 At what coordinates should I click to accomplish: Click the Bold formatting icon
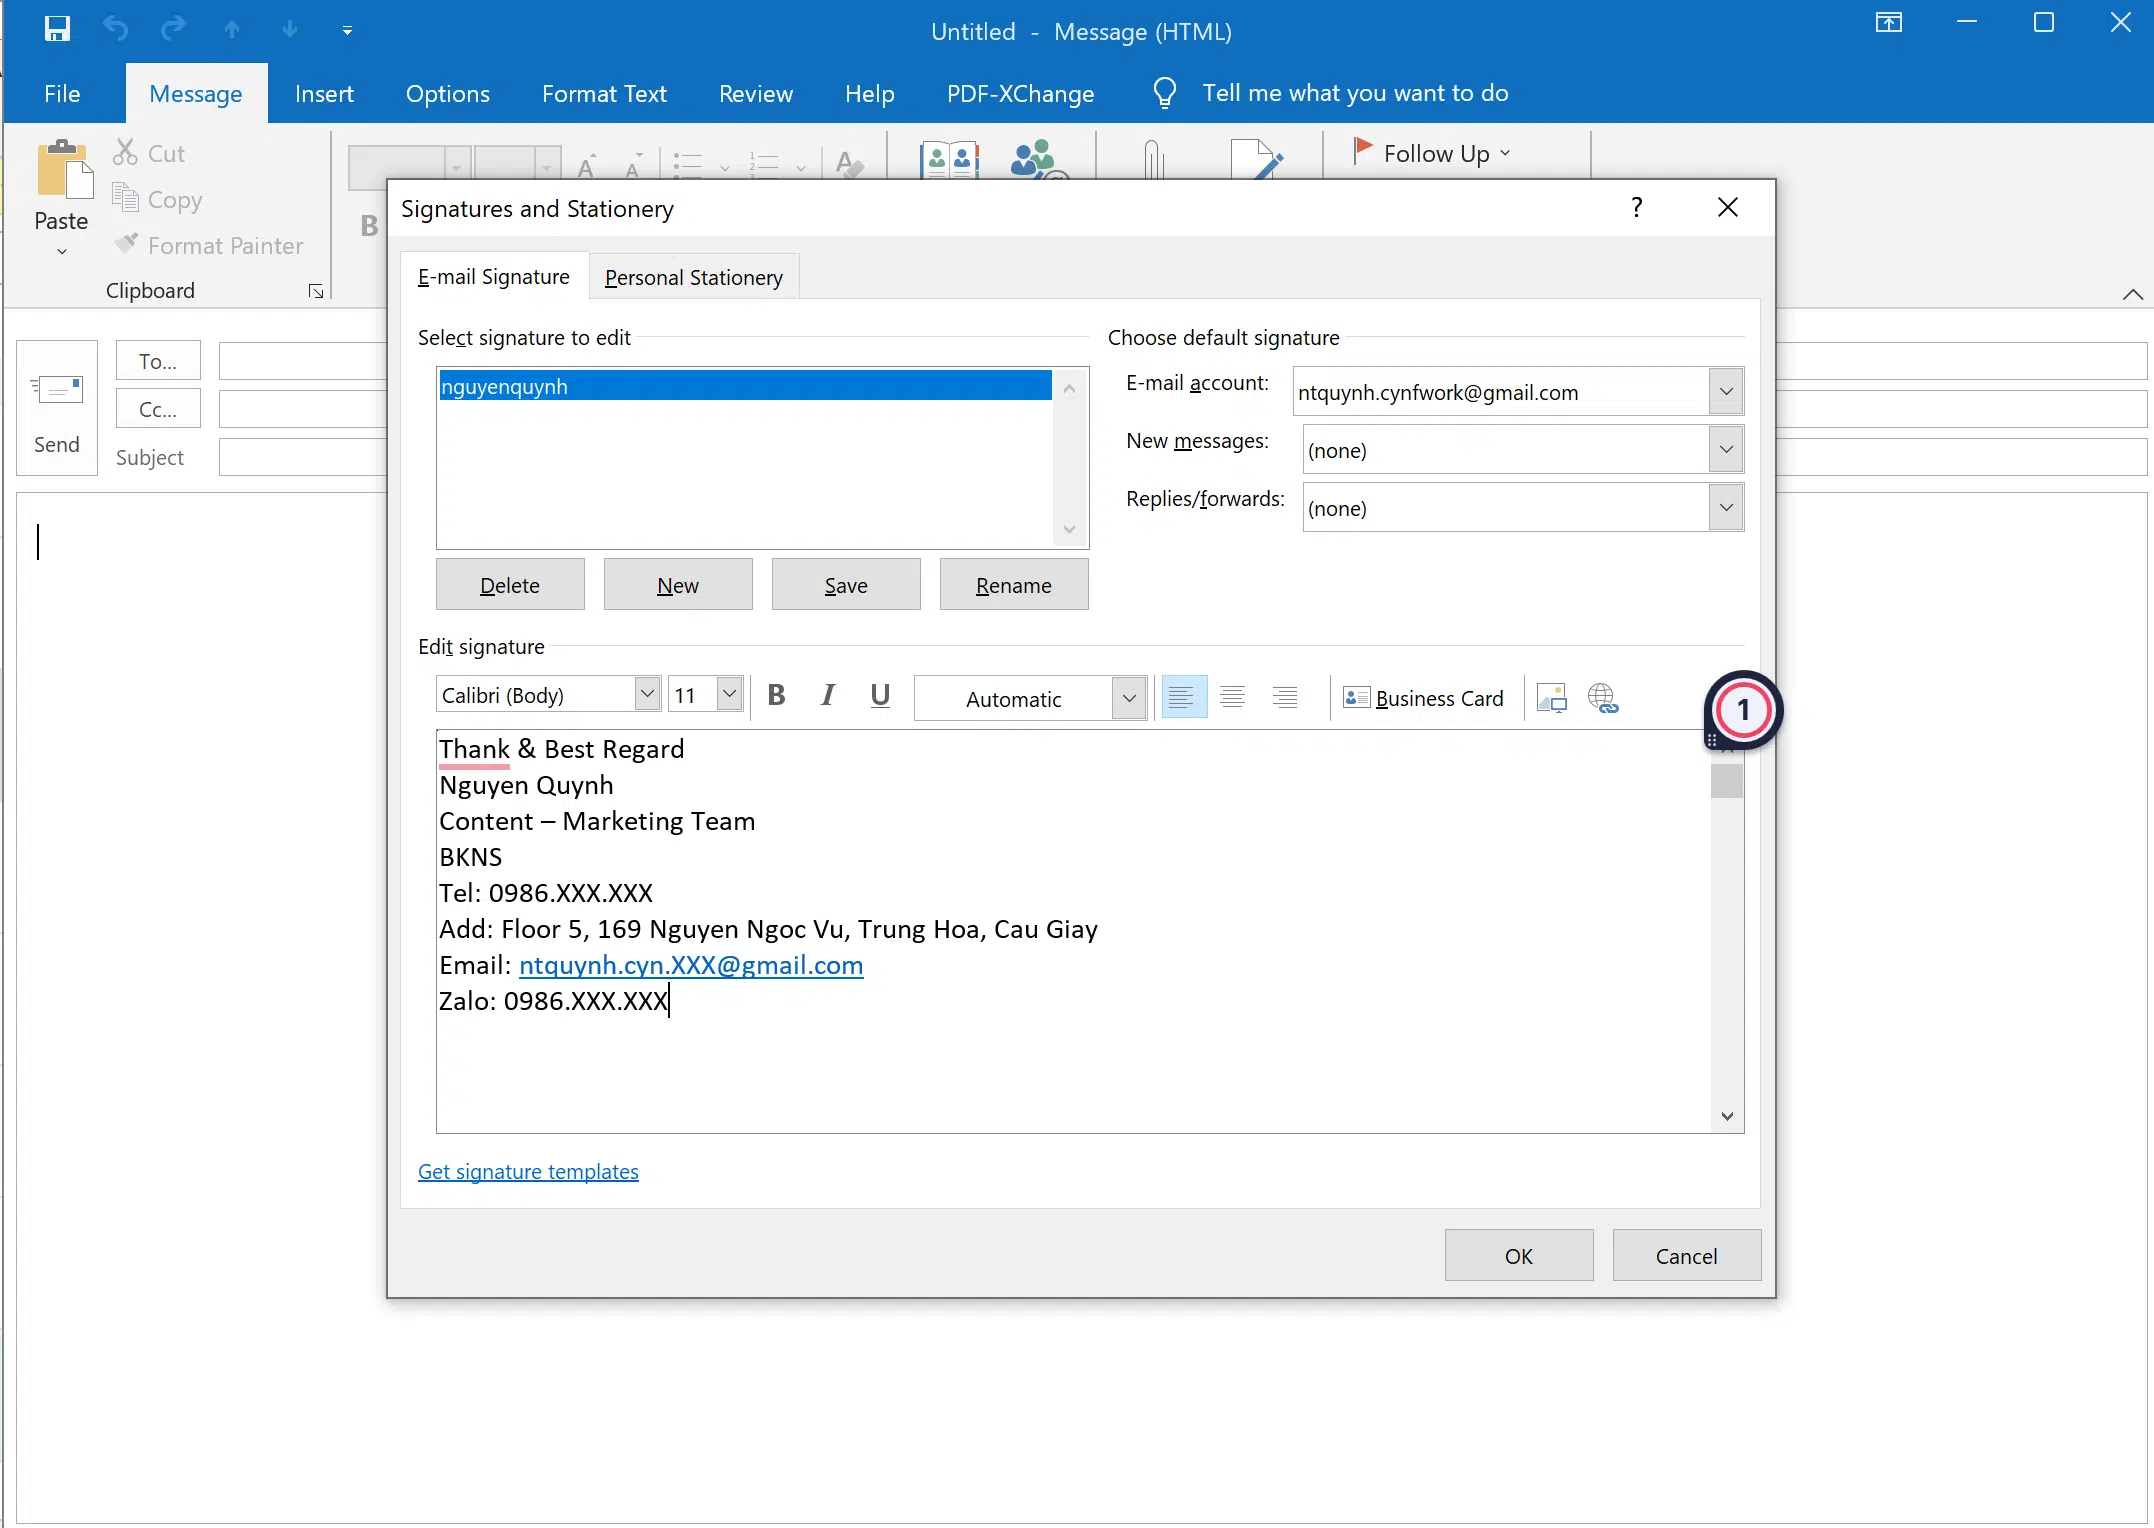(777, 695)
